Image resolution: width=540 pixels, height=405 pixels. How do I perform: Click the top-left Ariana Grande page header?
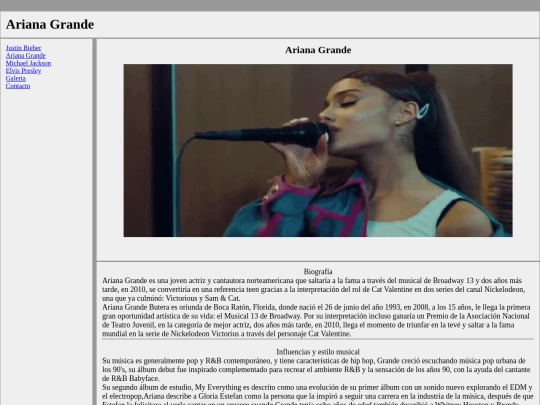[50, 24]
